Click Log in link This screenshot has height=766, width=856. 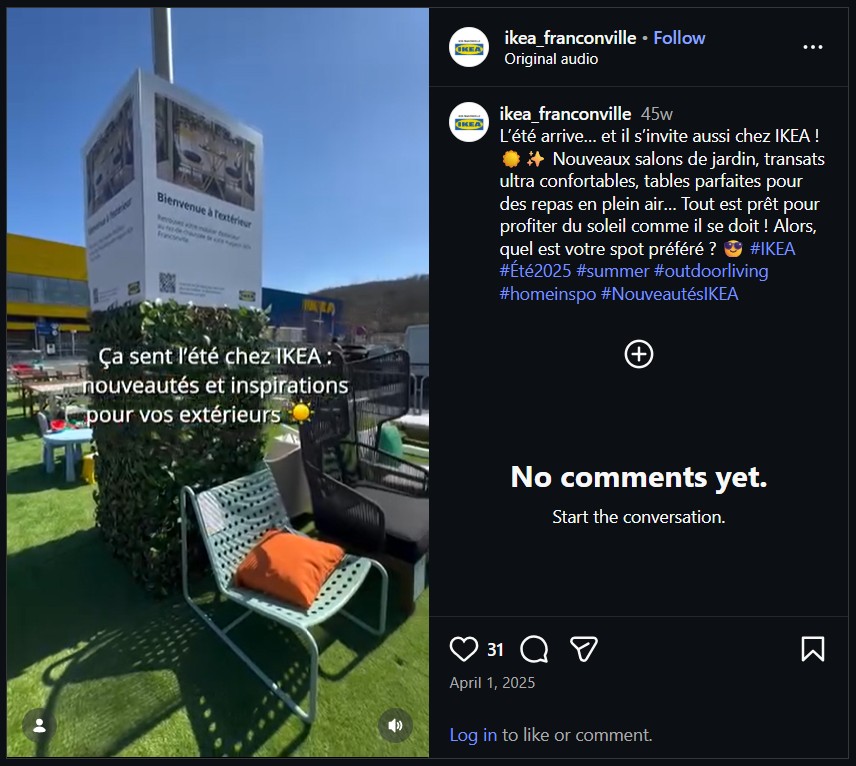point(473,735)
